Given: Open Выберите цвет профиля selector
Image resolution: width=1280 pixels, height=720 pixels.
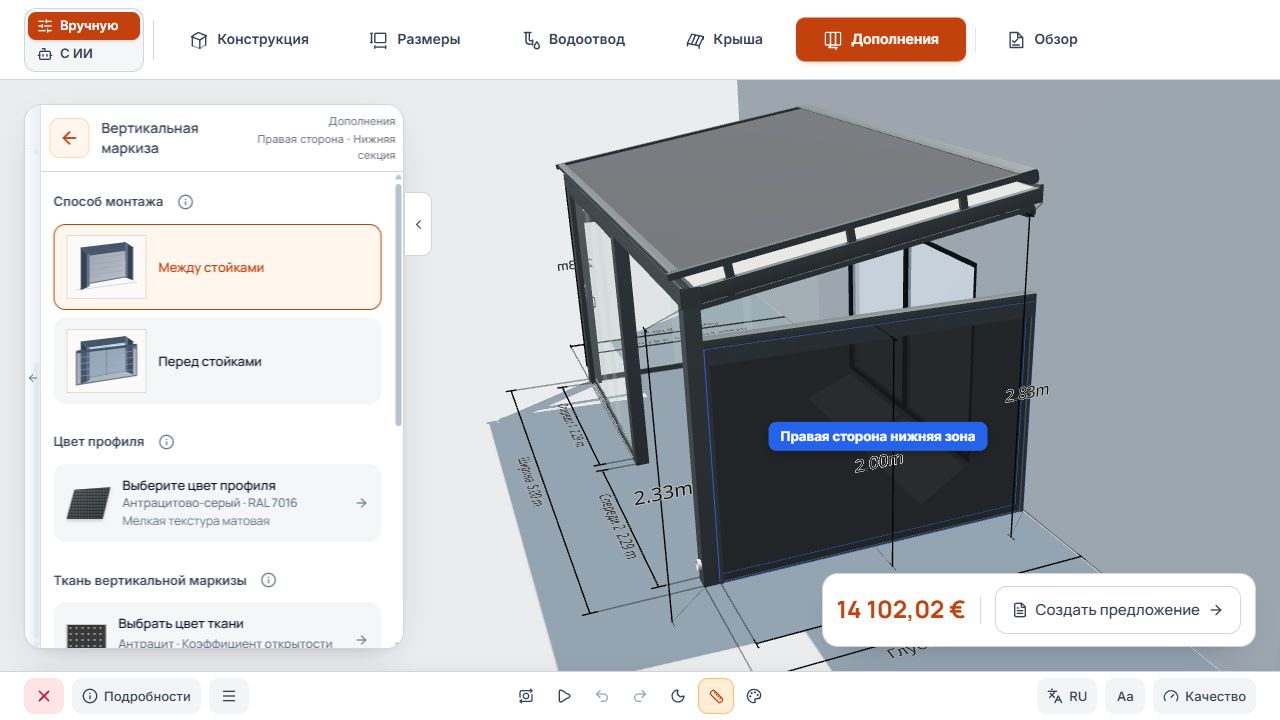Looking at the screenshot, I should [x=217, y=503].
